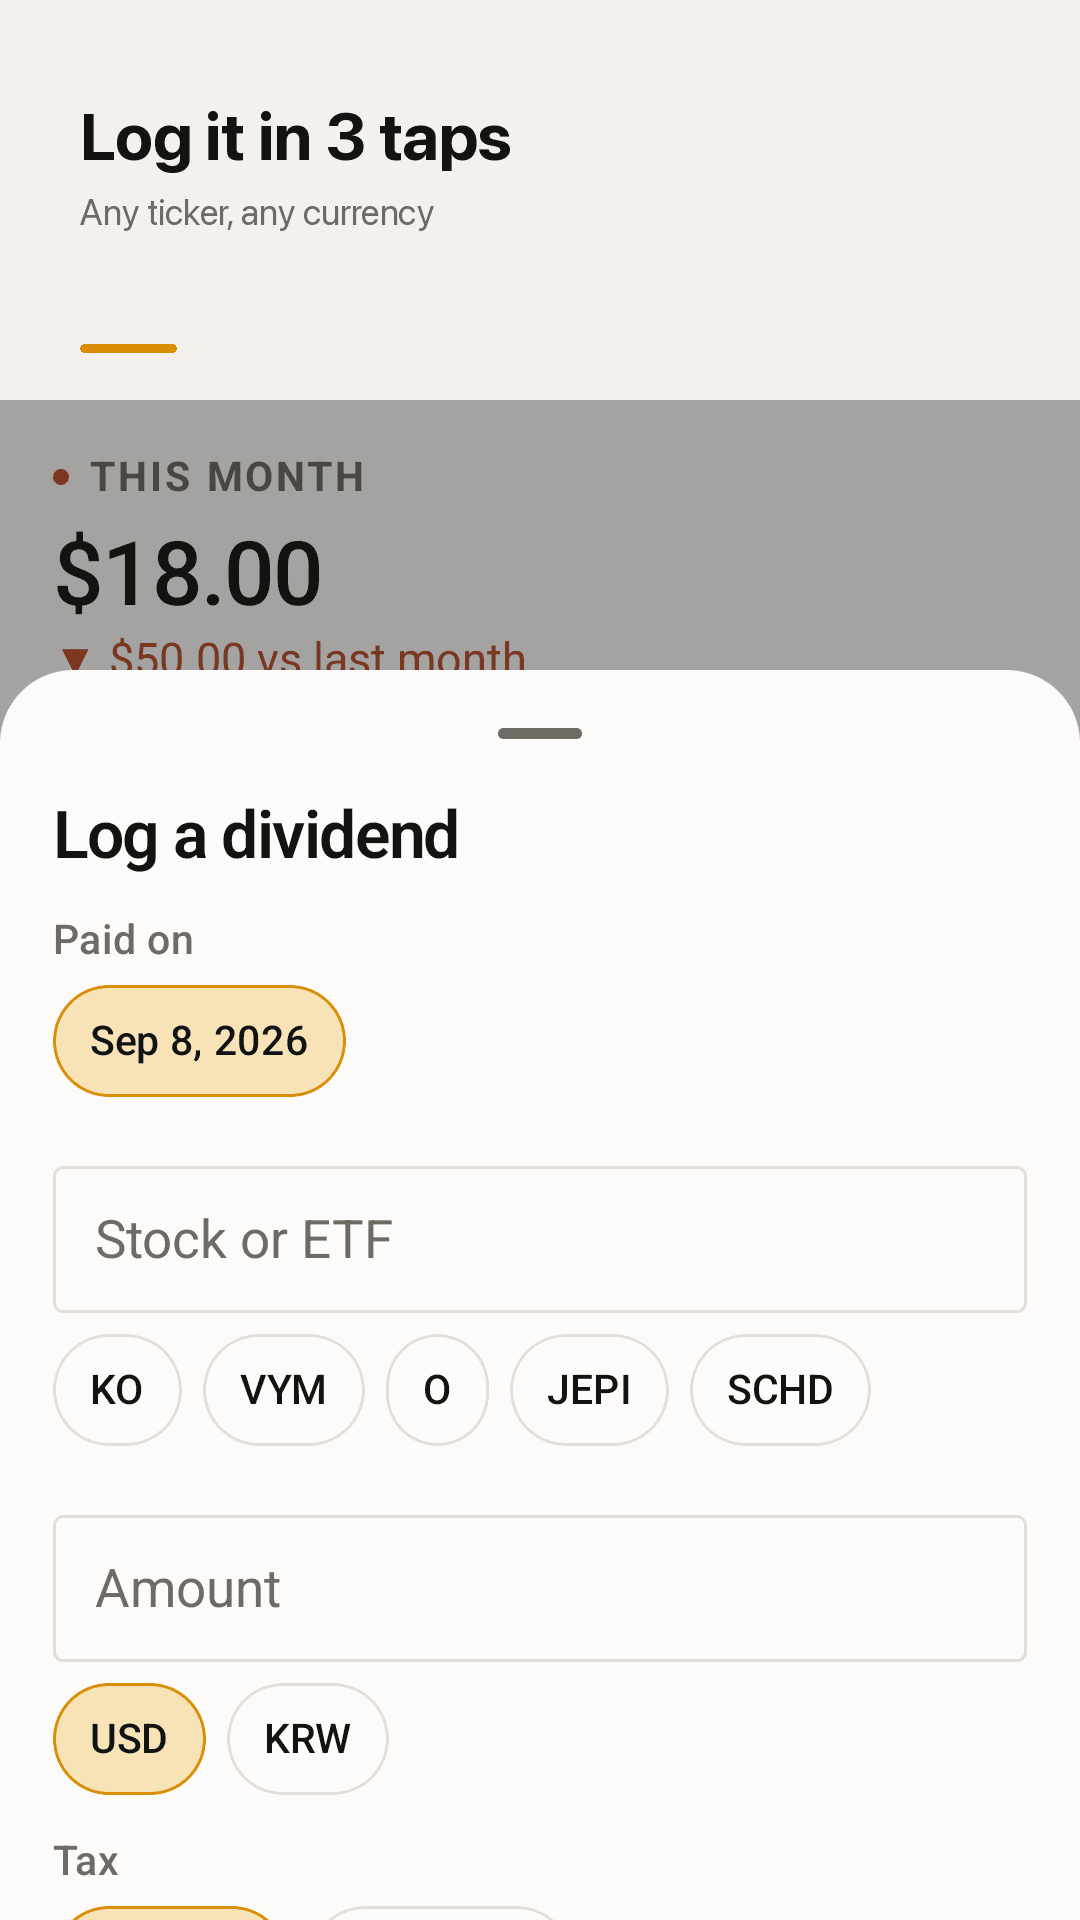The image size is (1080, 1920).
Task: Open the Sep 8, 2026 date picker
Action: click(199, 1041)
